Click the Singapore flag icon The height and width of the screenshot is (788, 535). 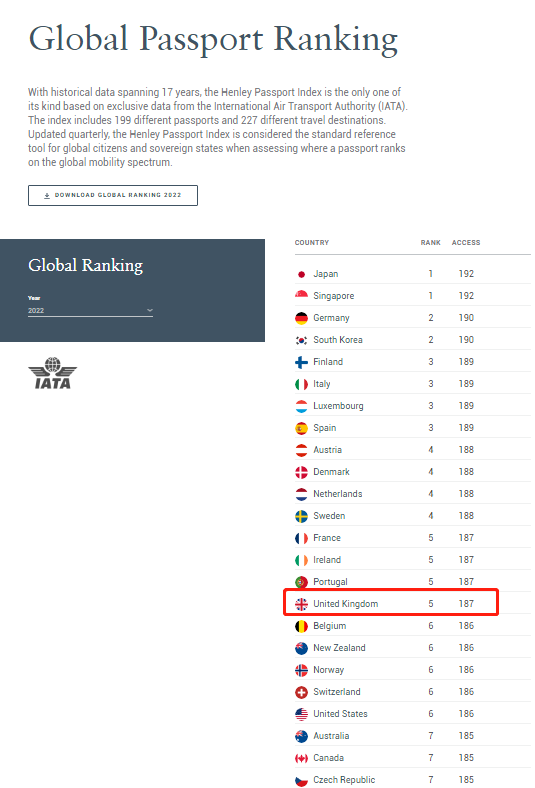tap(301, 296)
